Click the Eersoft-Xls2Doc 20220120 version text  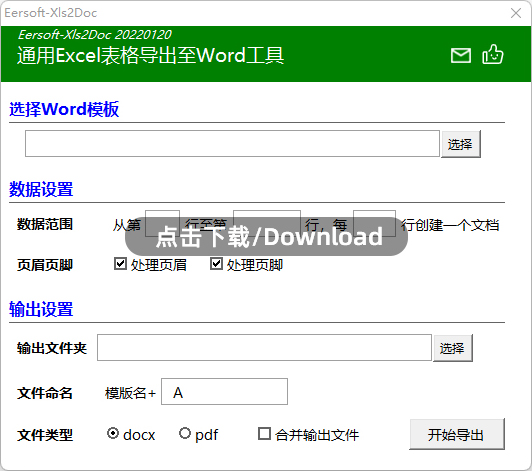click(x=95, y=35)
